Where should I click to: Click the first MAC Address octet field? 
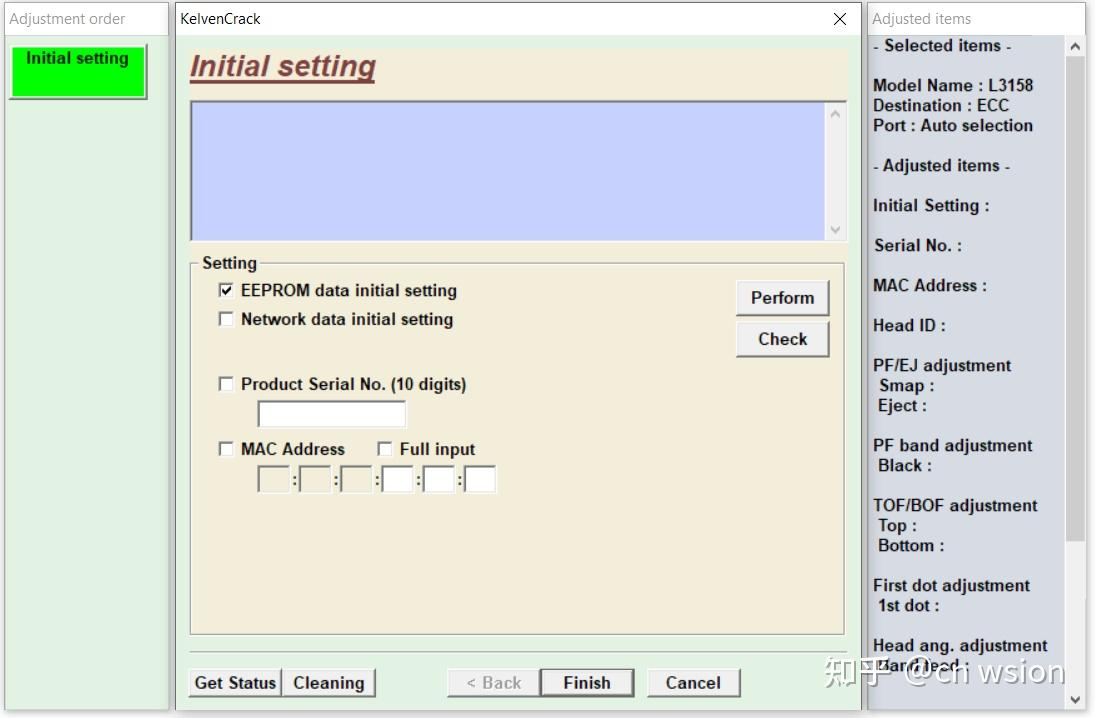[x=273, y=480]
